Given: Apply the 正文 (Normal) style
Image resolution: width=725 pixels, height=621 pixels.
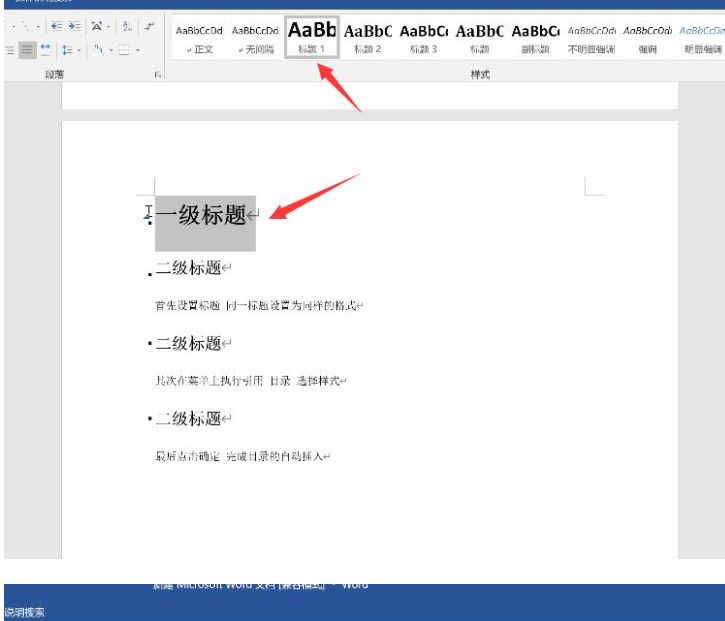Looking at the screenshot, I should click(x=199, y=38).
